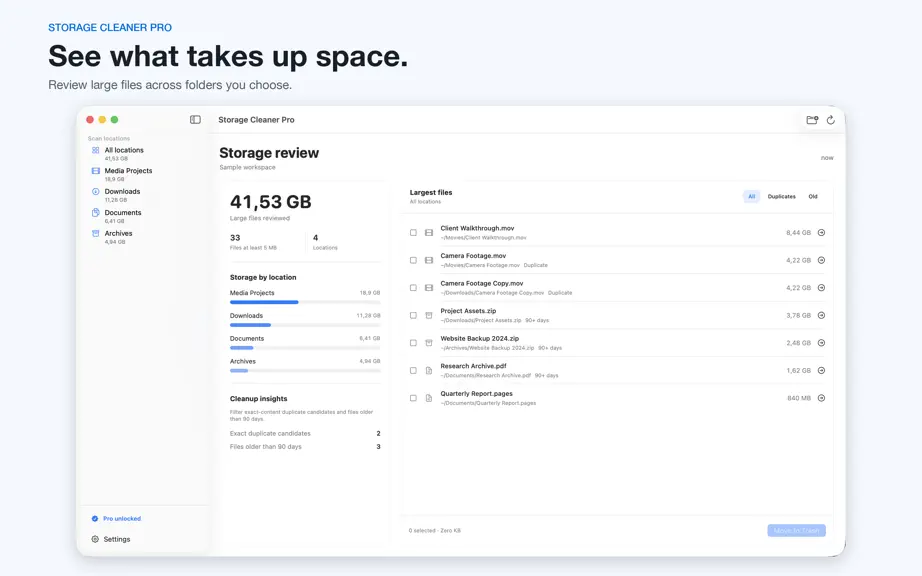The height and width of the screenshot is (576, 922).
Task: Click the Documents storage bar
Action: pyautogui.click(x=305, y=348)
